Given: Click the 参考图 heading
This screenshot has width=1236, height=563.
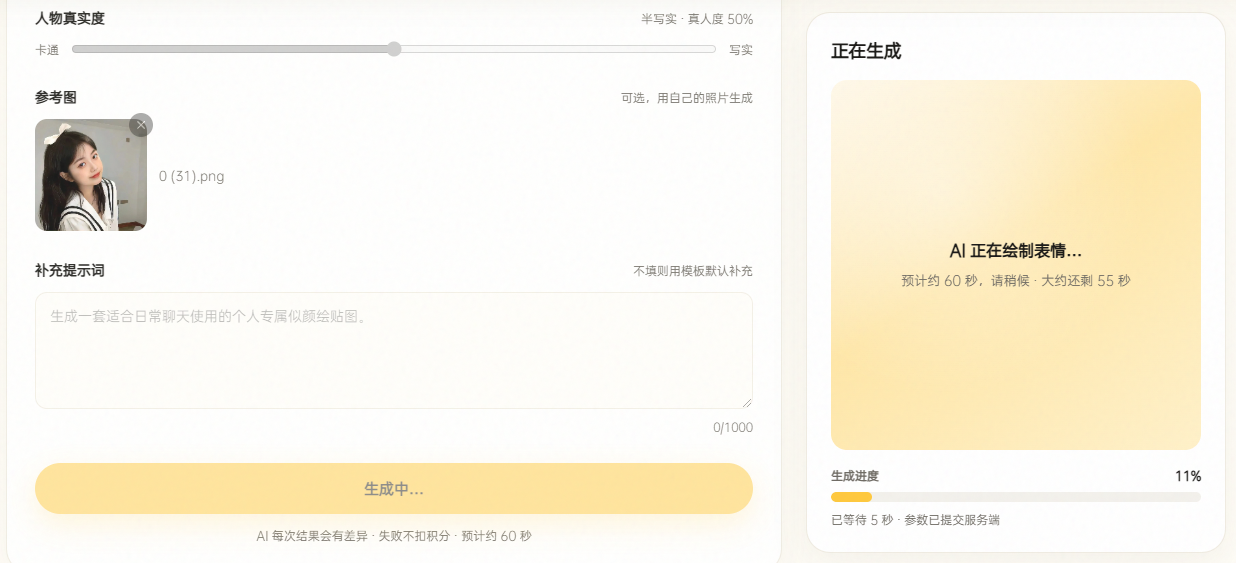Looking at the screenshot, I should tap(56, 97).
